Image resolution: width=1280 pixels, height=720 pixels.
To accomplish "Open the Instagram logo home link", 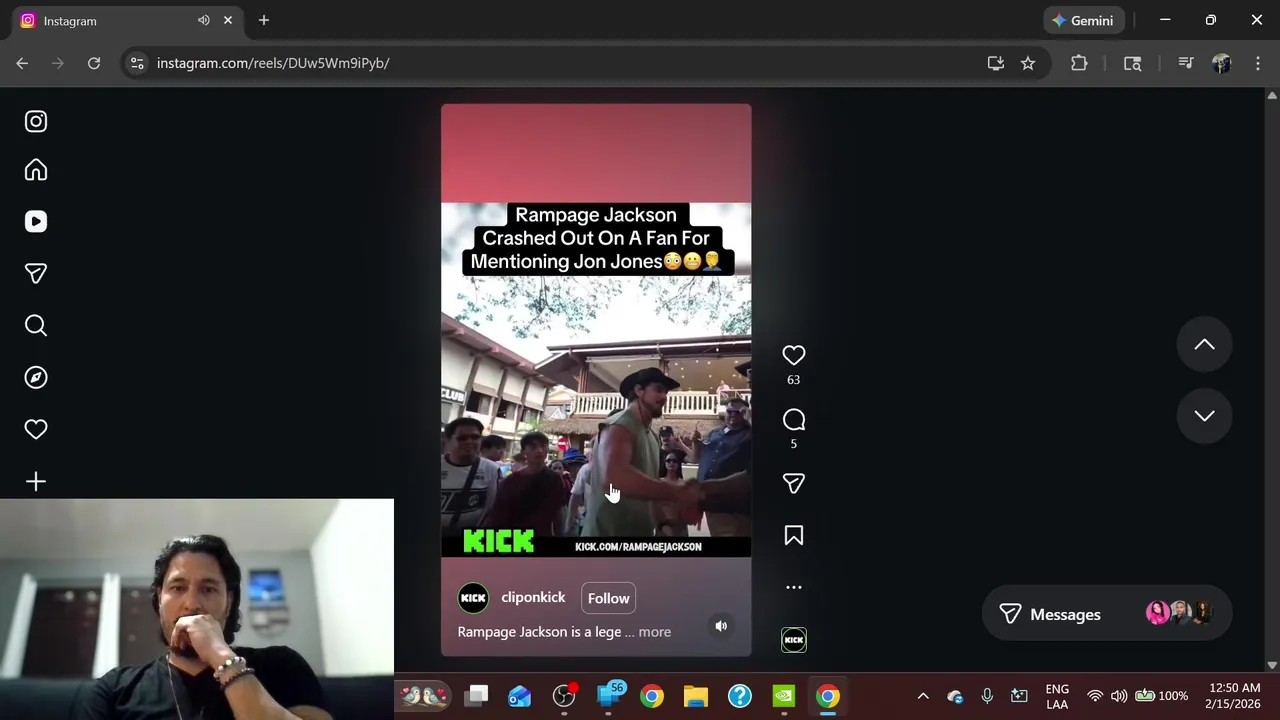I will click(x=36, y=122).
